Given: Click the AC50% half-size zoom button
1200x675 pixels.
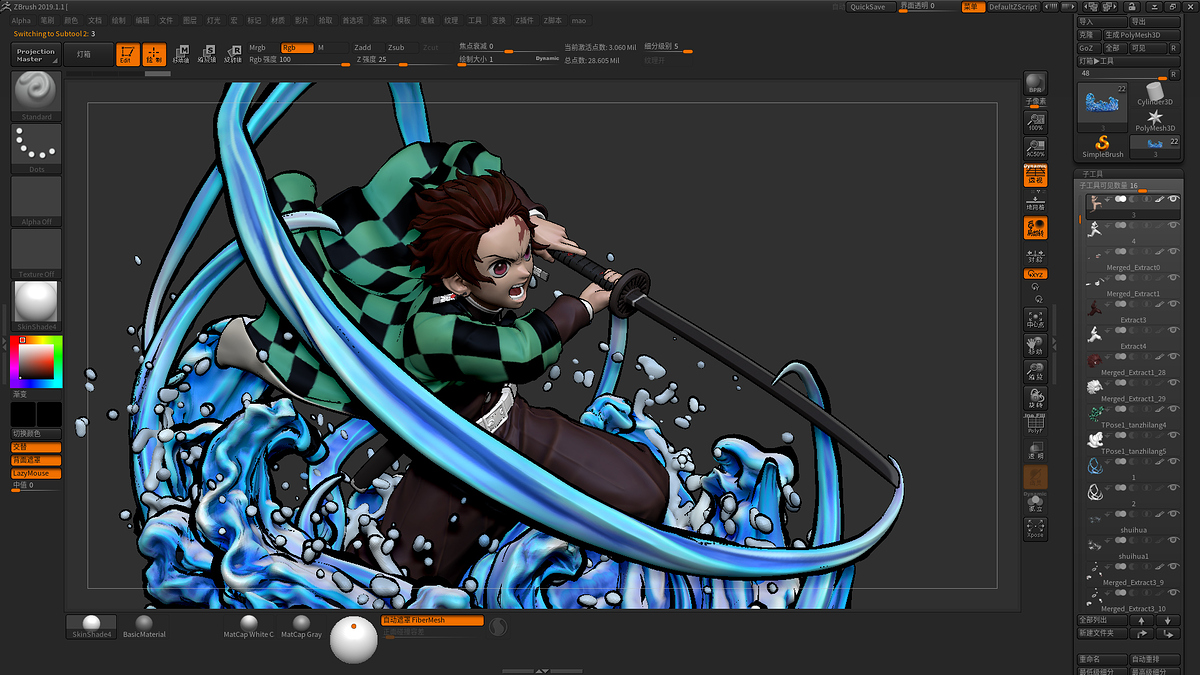Looking at the screenshot, I should [x=1036, y=148].
